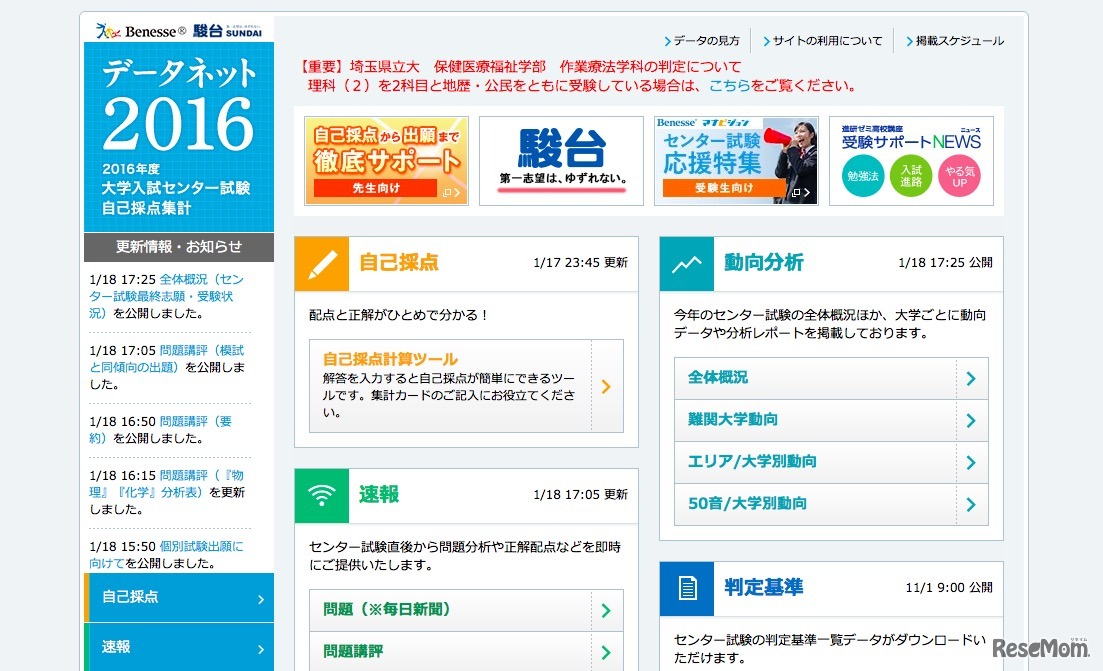Click the arrow beside 自己採点計算ツール

pyautogui.click(x=607, y=385)
